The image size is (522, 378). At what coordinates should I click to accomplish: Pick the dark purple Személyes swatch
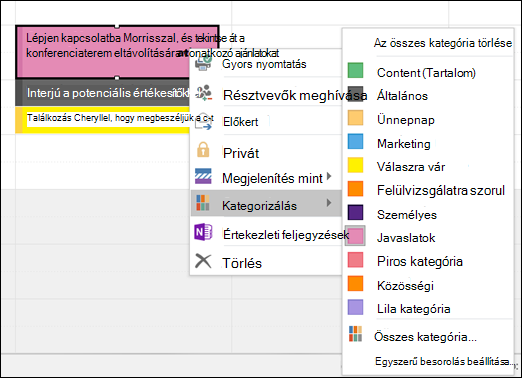355,212
